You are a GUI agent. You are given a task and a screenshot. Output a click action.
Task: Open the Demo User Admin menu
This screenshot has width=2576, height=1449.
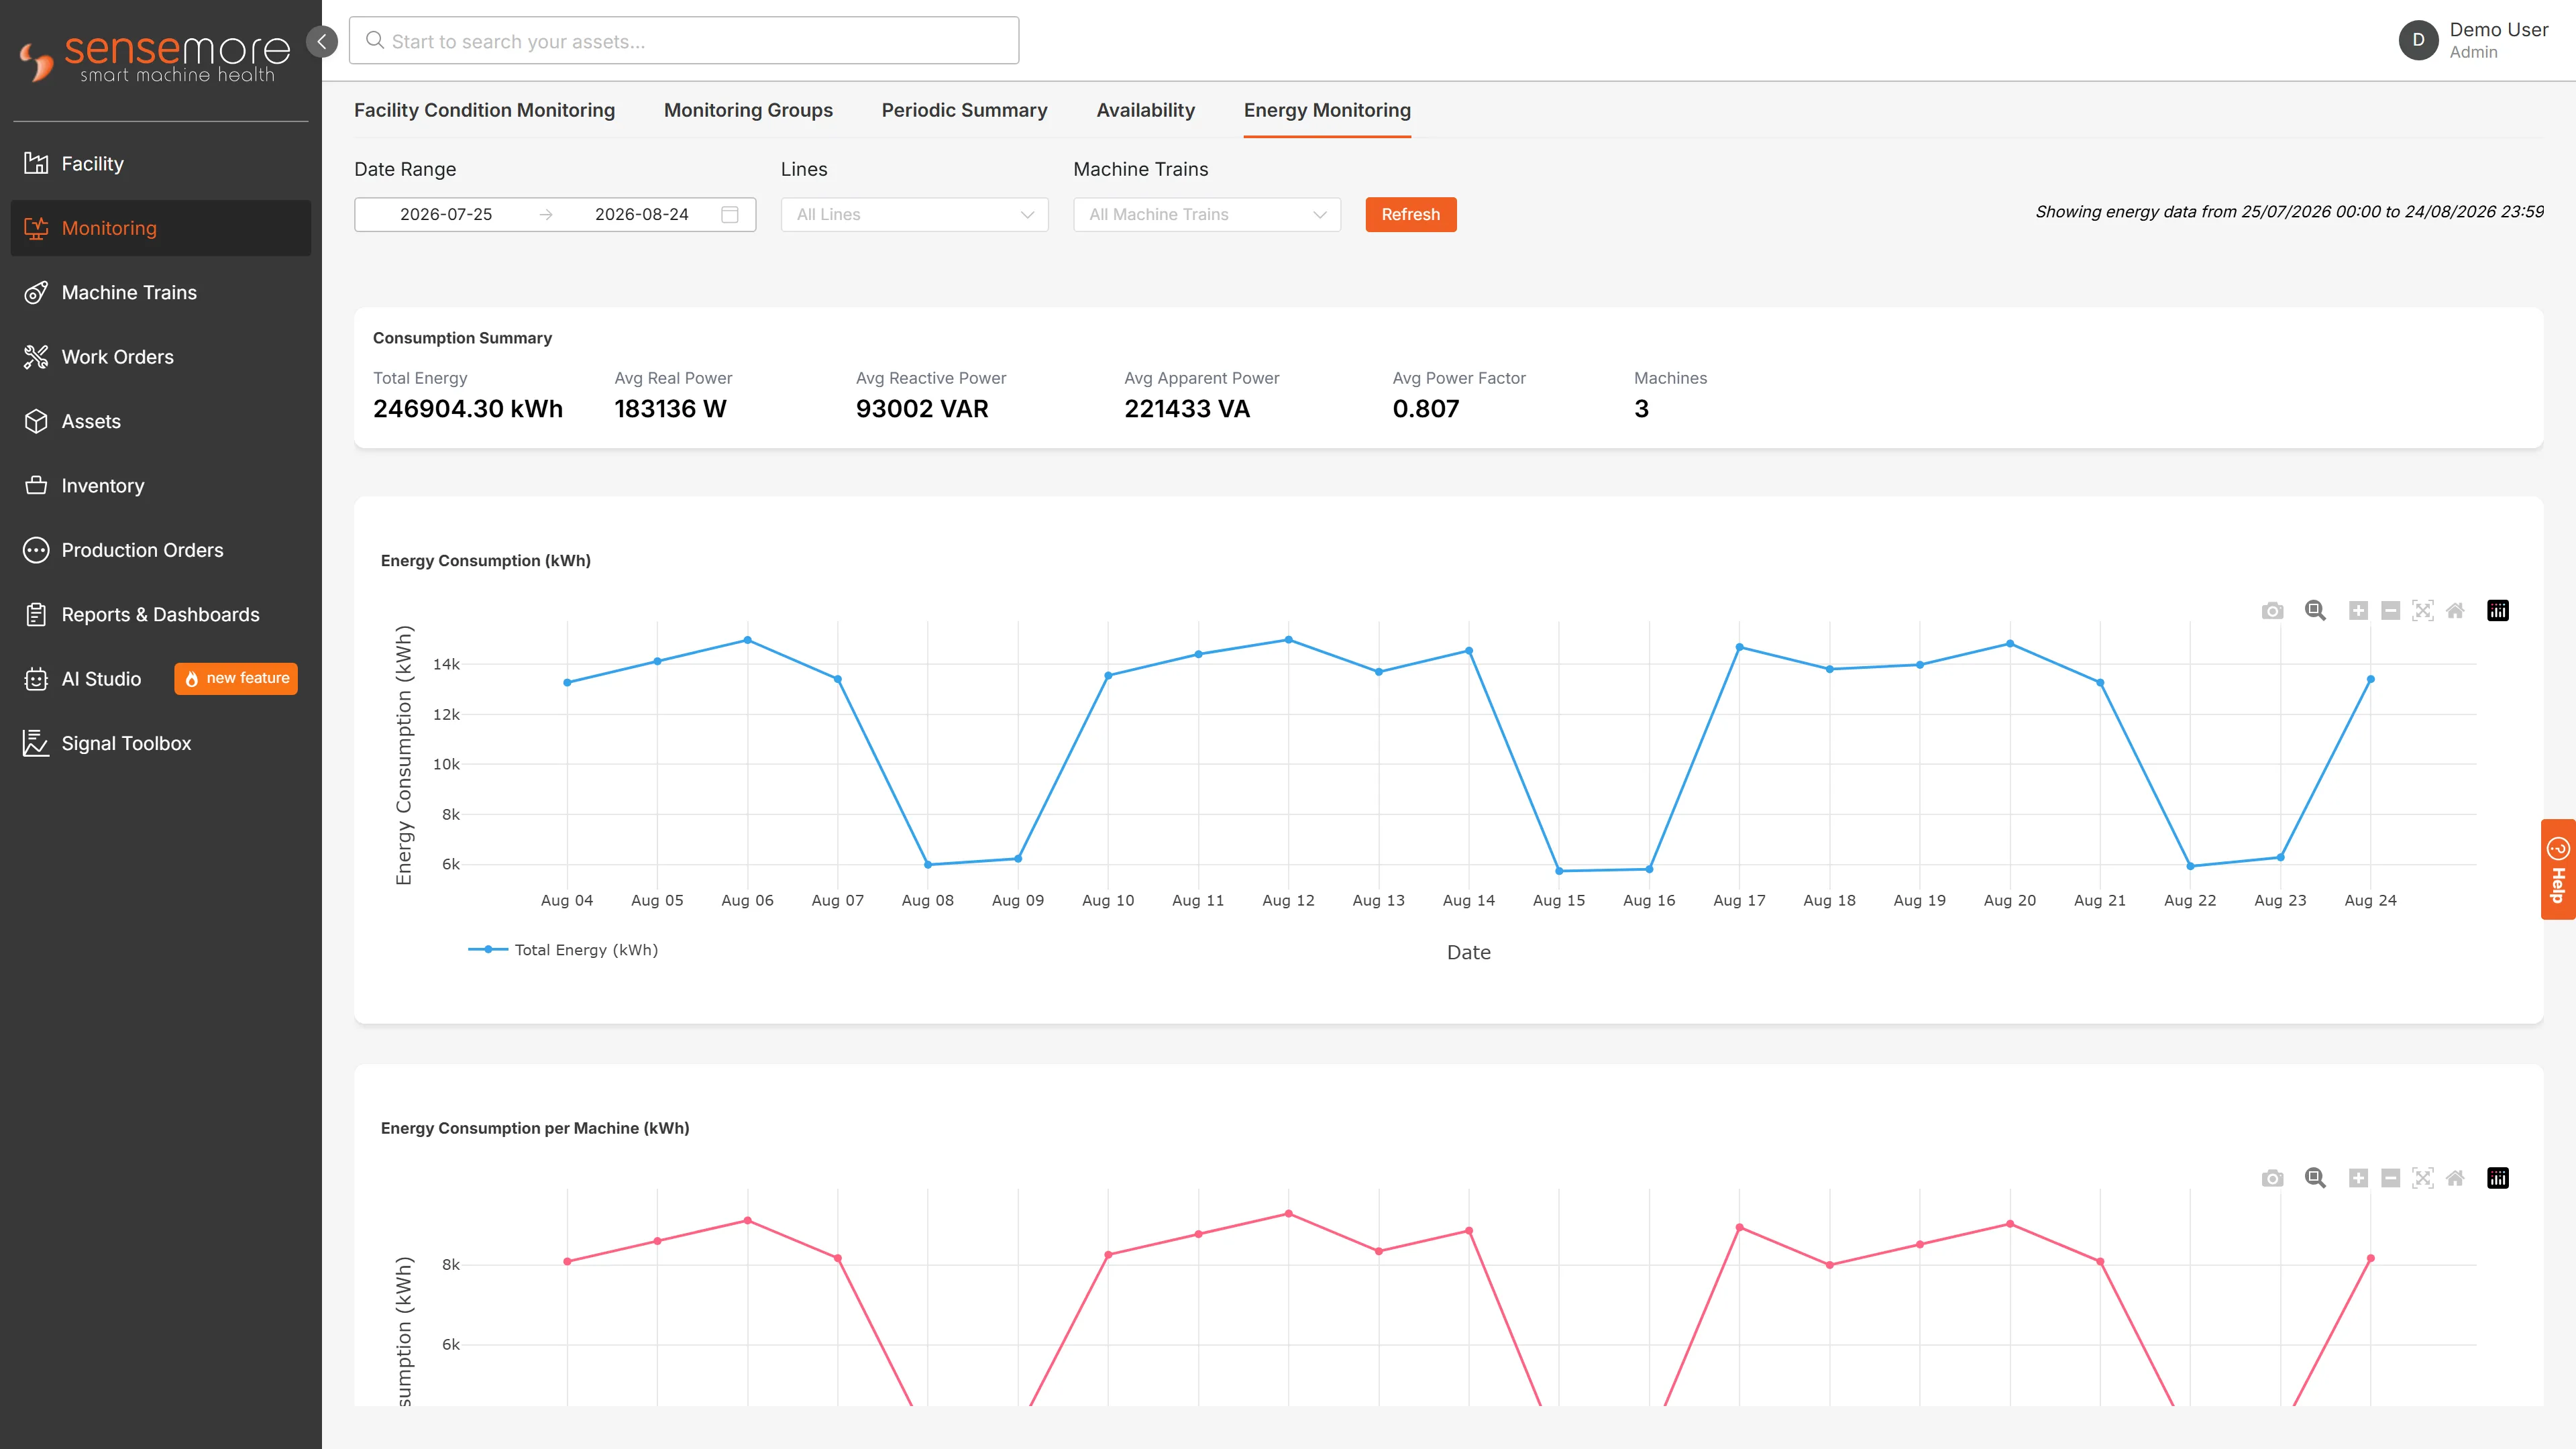(x=2474, y=40)
